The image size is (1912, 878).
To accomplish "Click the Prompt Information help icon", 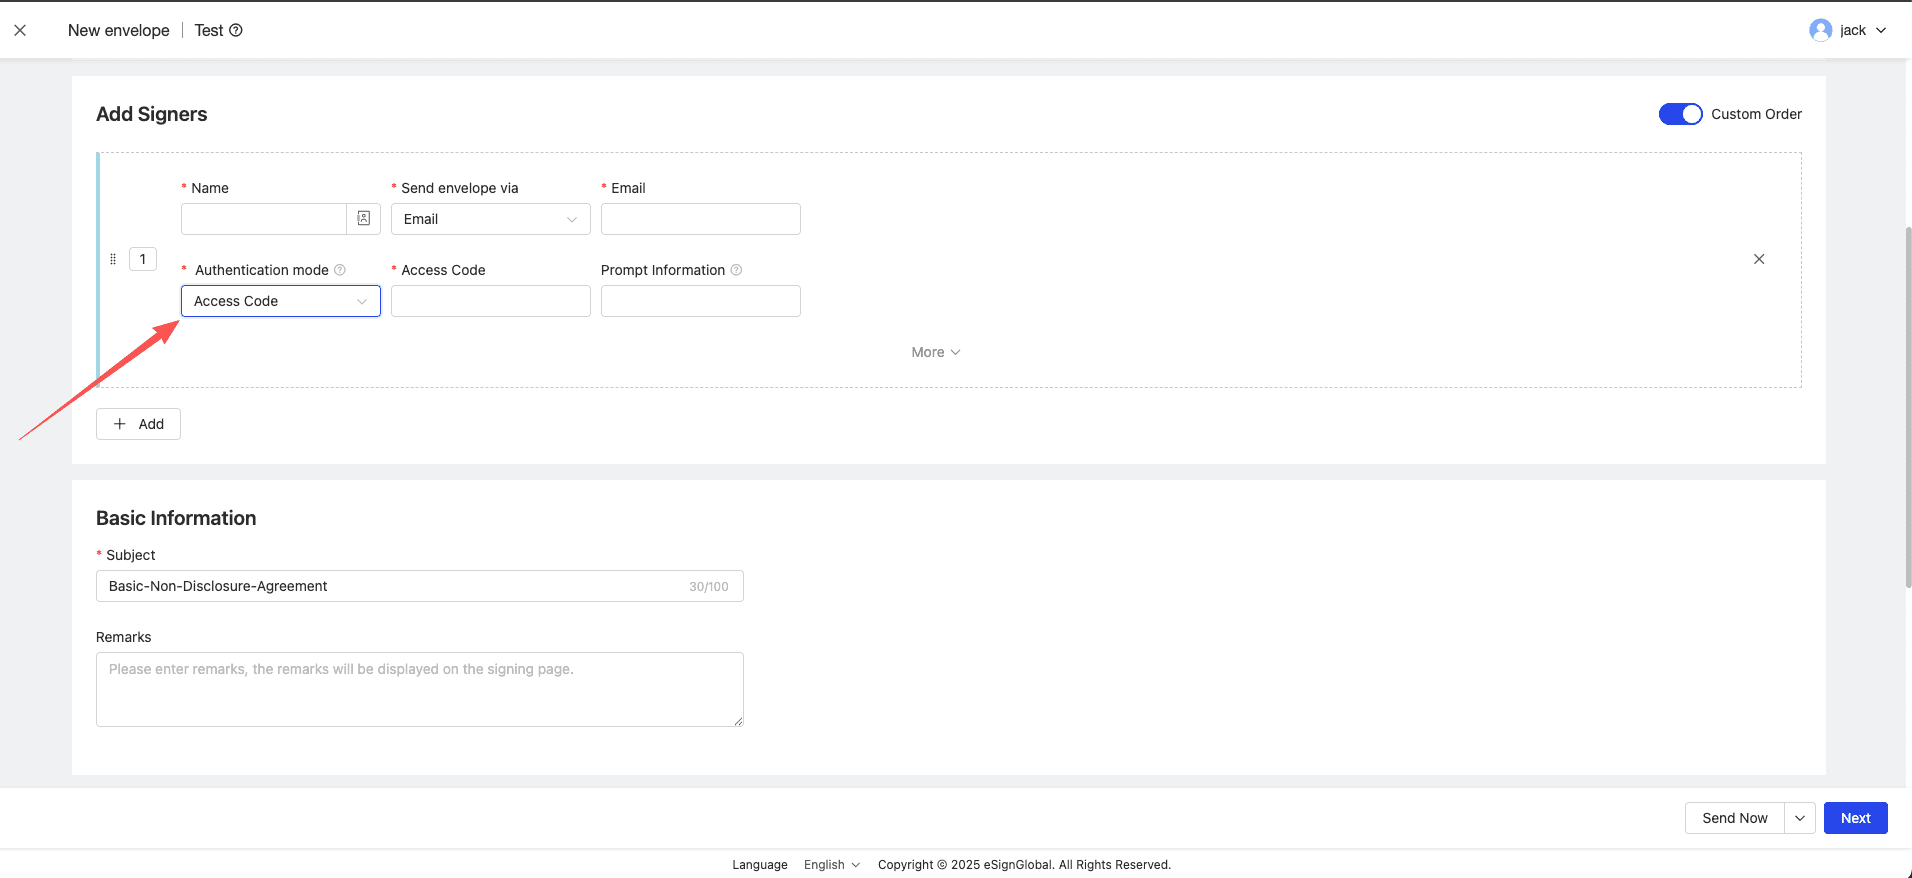I will point(737,270).
